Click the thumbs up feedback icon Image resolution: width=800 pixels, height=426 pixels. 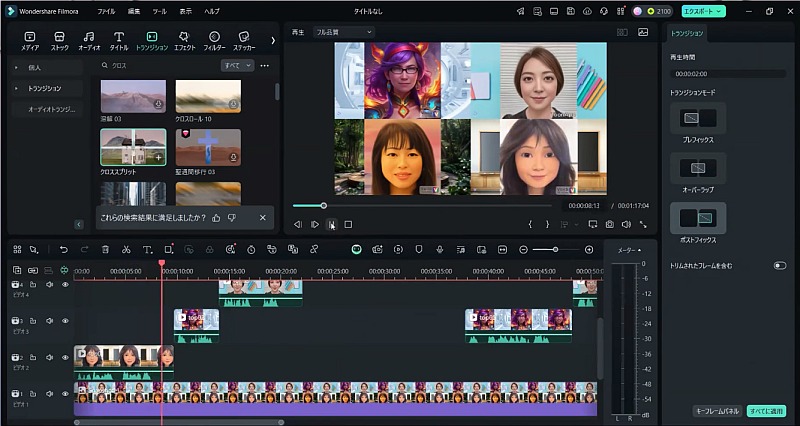tap(217, 217)
